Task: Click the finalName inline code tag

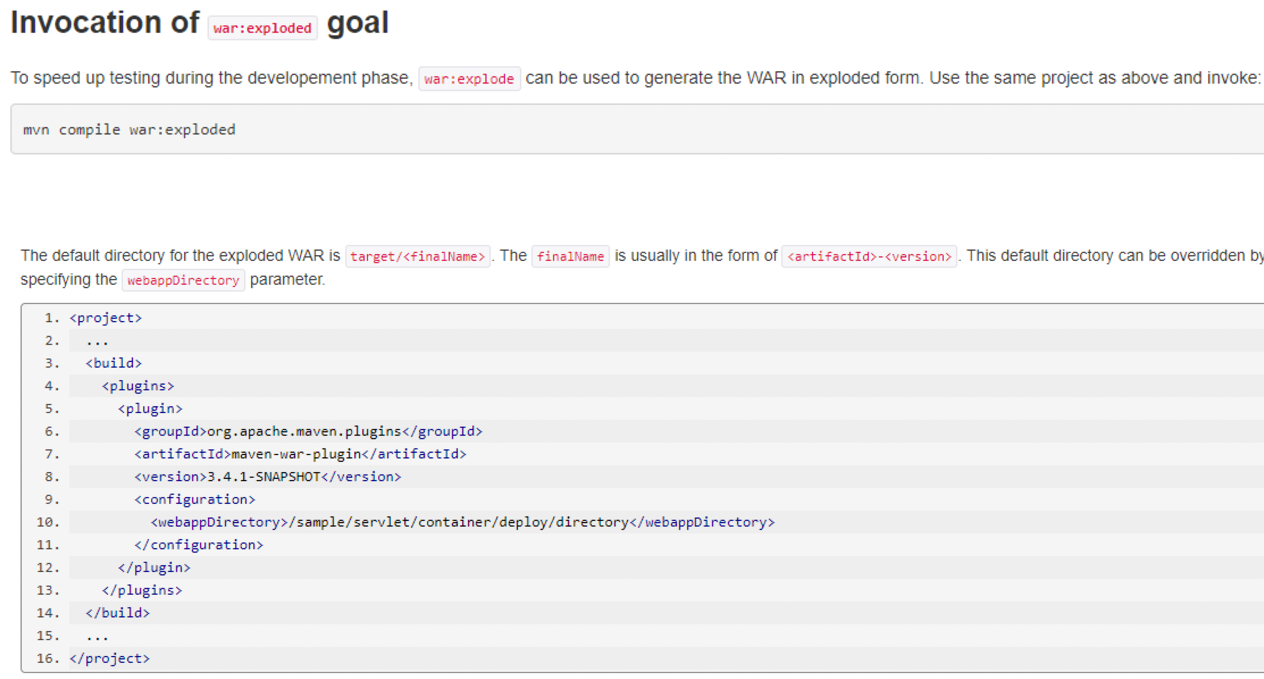Action: pyautogui.click(x=570, y=256)
